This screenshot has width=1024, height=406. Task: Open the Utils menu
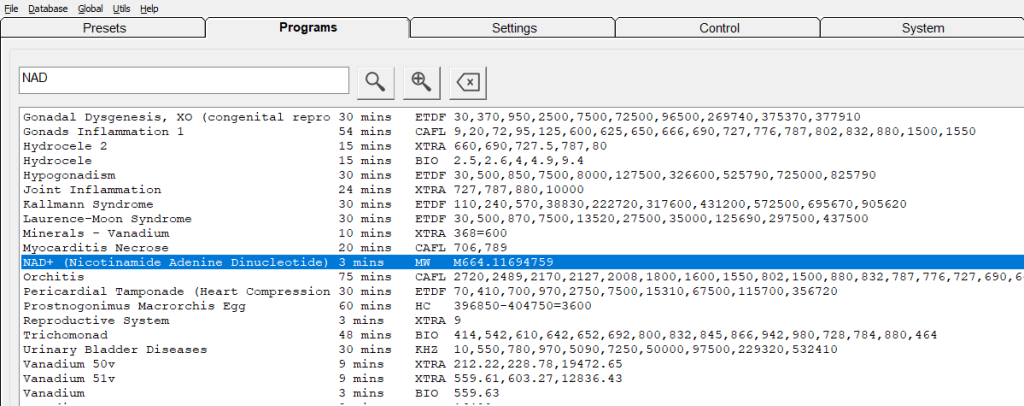[122, 8]
